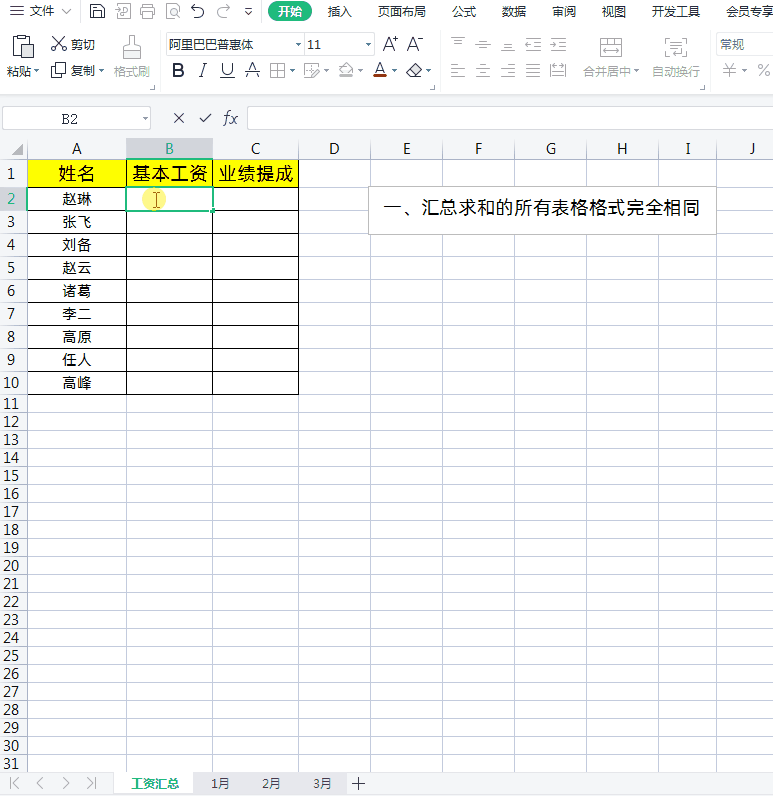This screenshot has height=796, width=773.
Task: Switch to the 插入 ribbon tab
Action: (340, 11)
